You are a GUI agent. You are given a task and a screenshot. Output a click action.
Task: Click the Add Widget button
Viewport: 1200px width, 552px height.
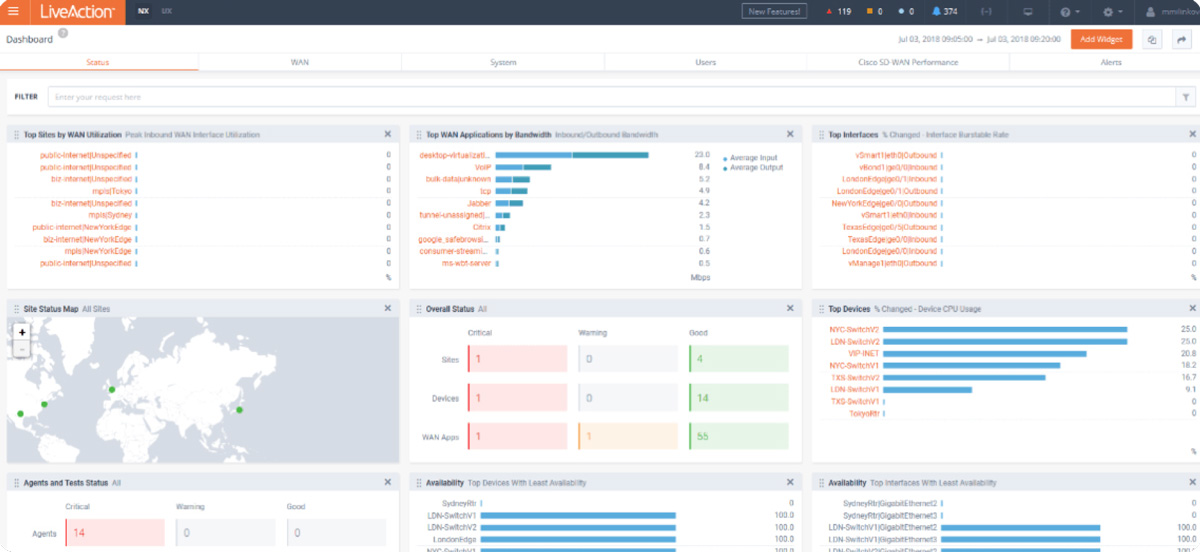tap(1101, 40)
